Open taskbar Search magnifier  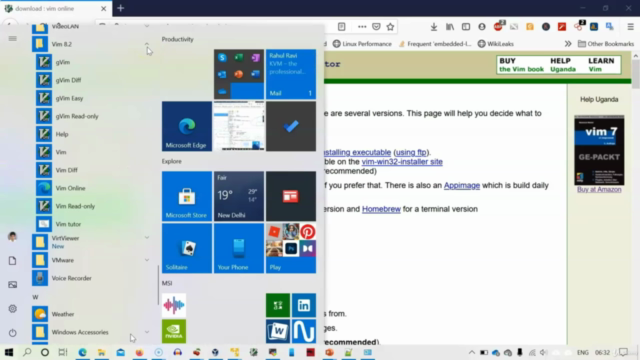(x=27, y=352)
